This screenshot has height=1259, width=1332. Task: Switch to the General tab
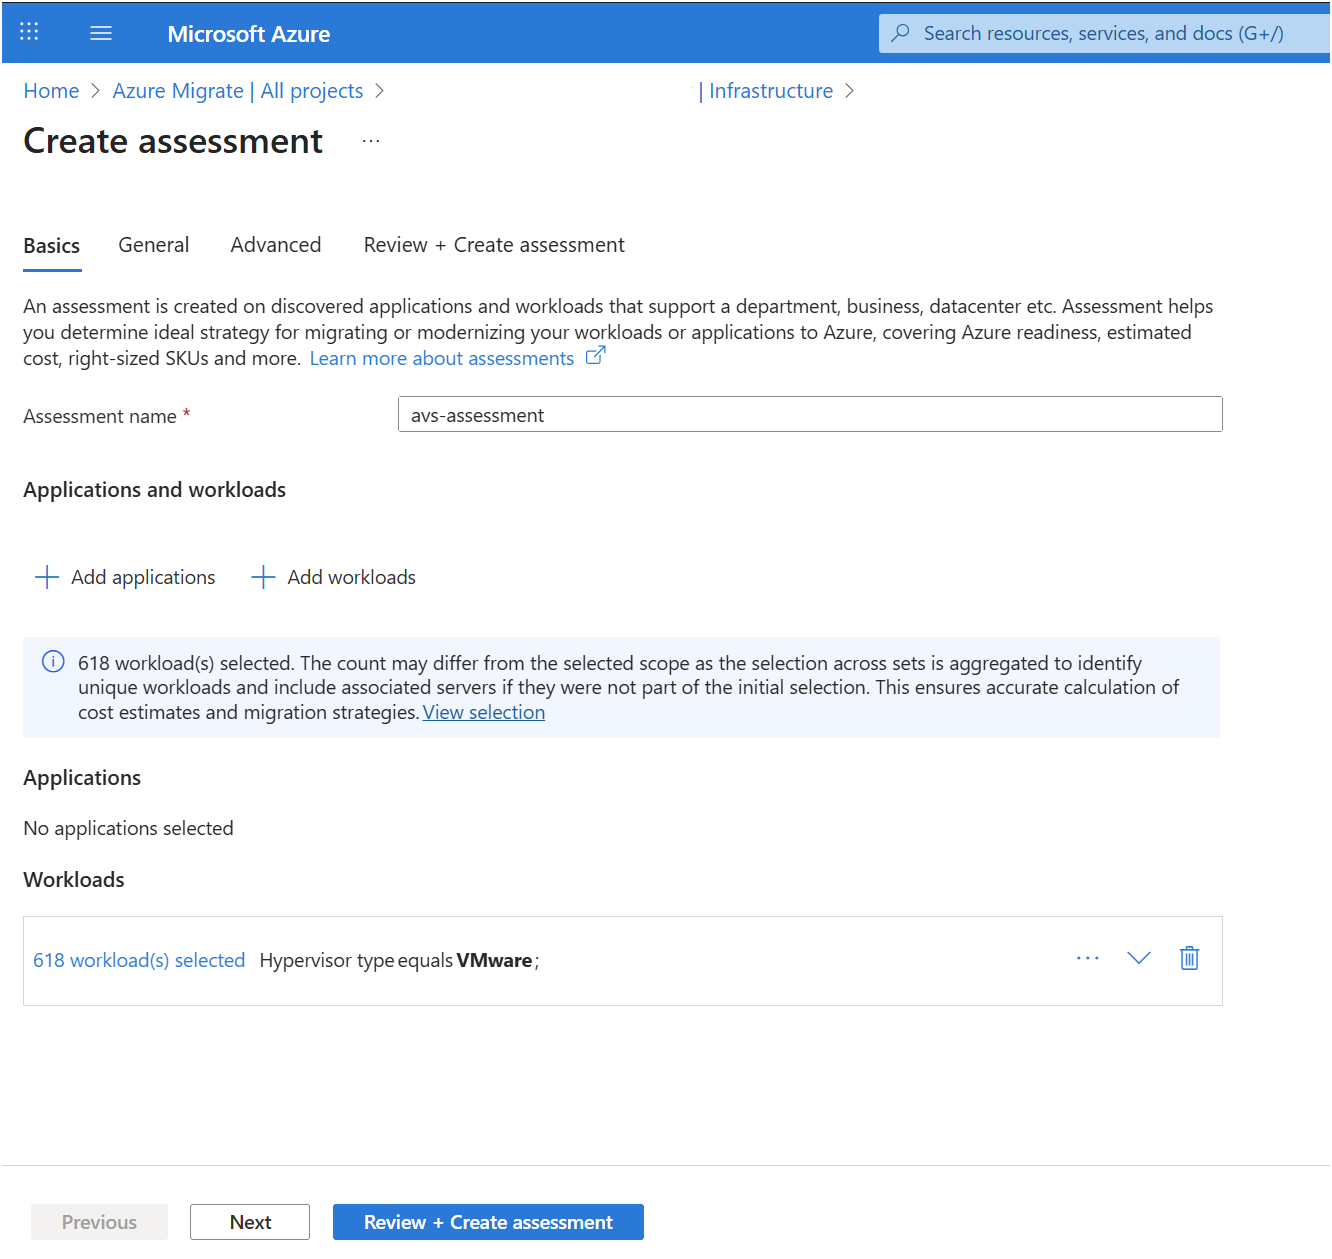point(153,245)
